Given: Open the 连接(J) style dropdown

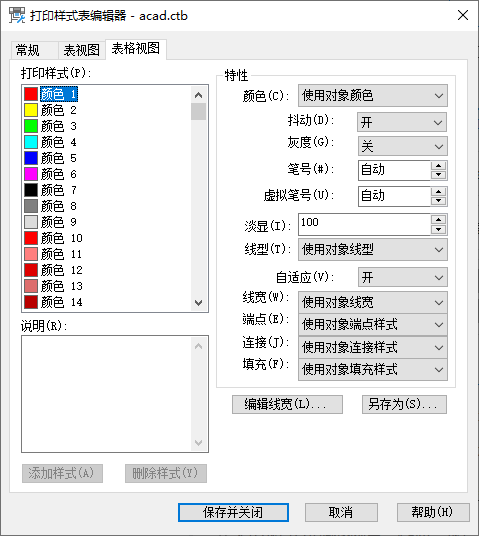Looking at the screenshot, I should click(x=373, y=347).
